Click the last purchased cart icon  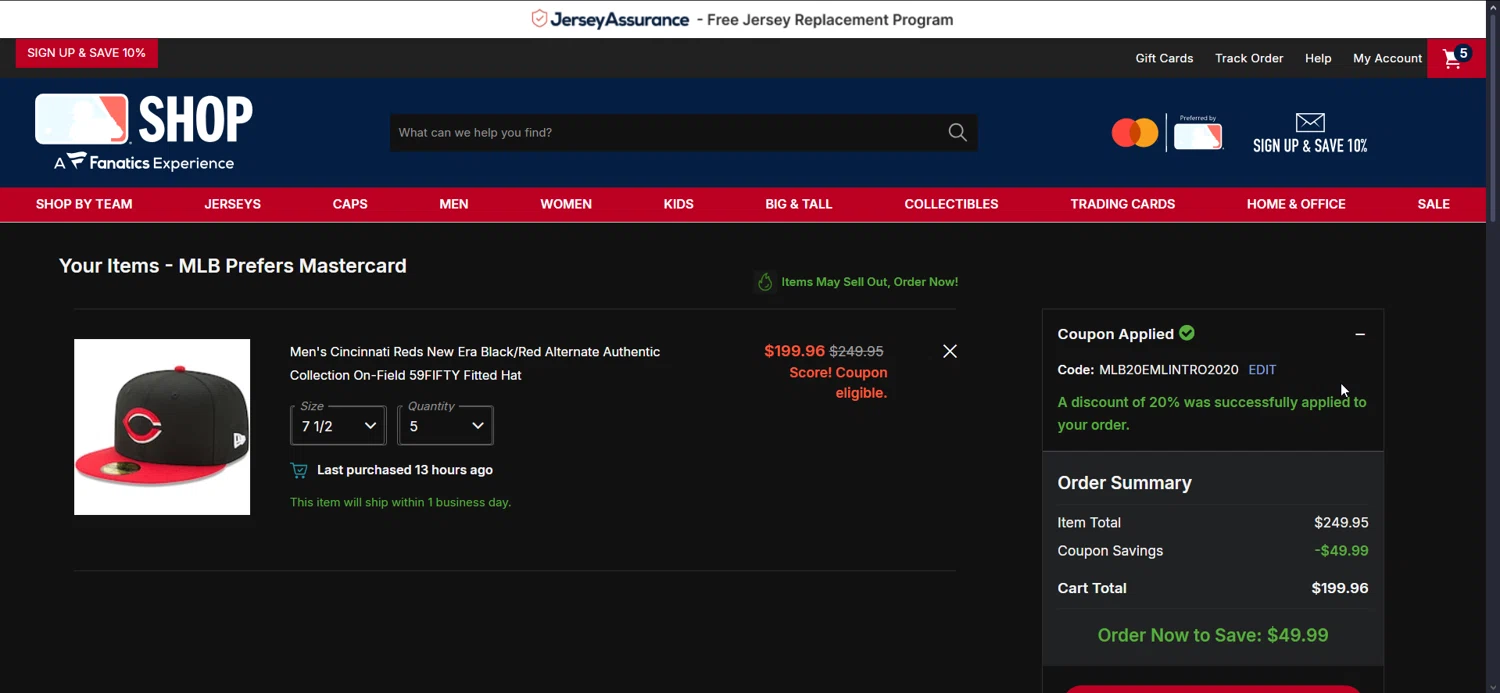point(299,470)
